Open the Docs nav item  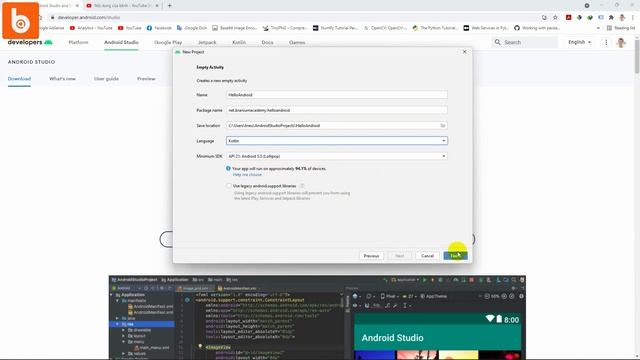click(267, 42)
